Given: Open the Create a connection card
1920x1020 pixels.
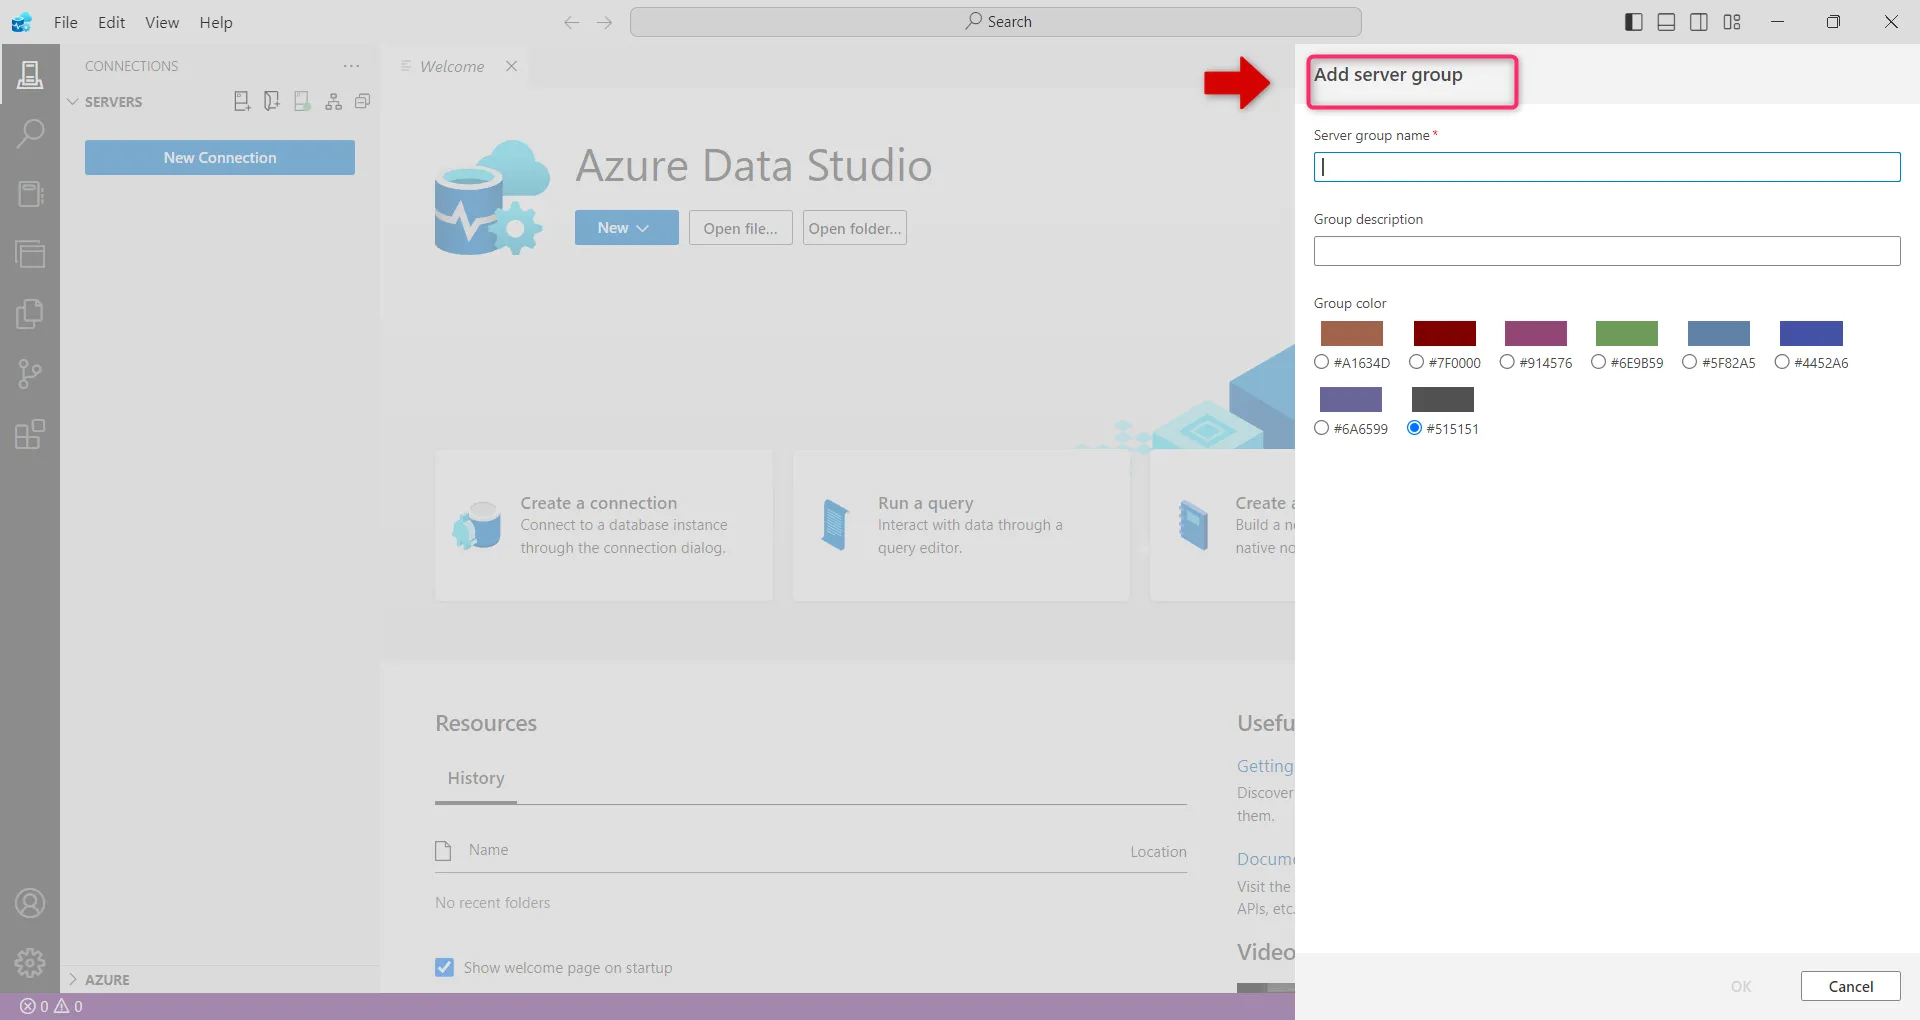Looking at the screenshot, I should click(x=604, y=525).
